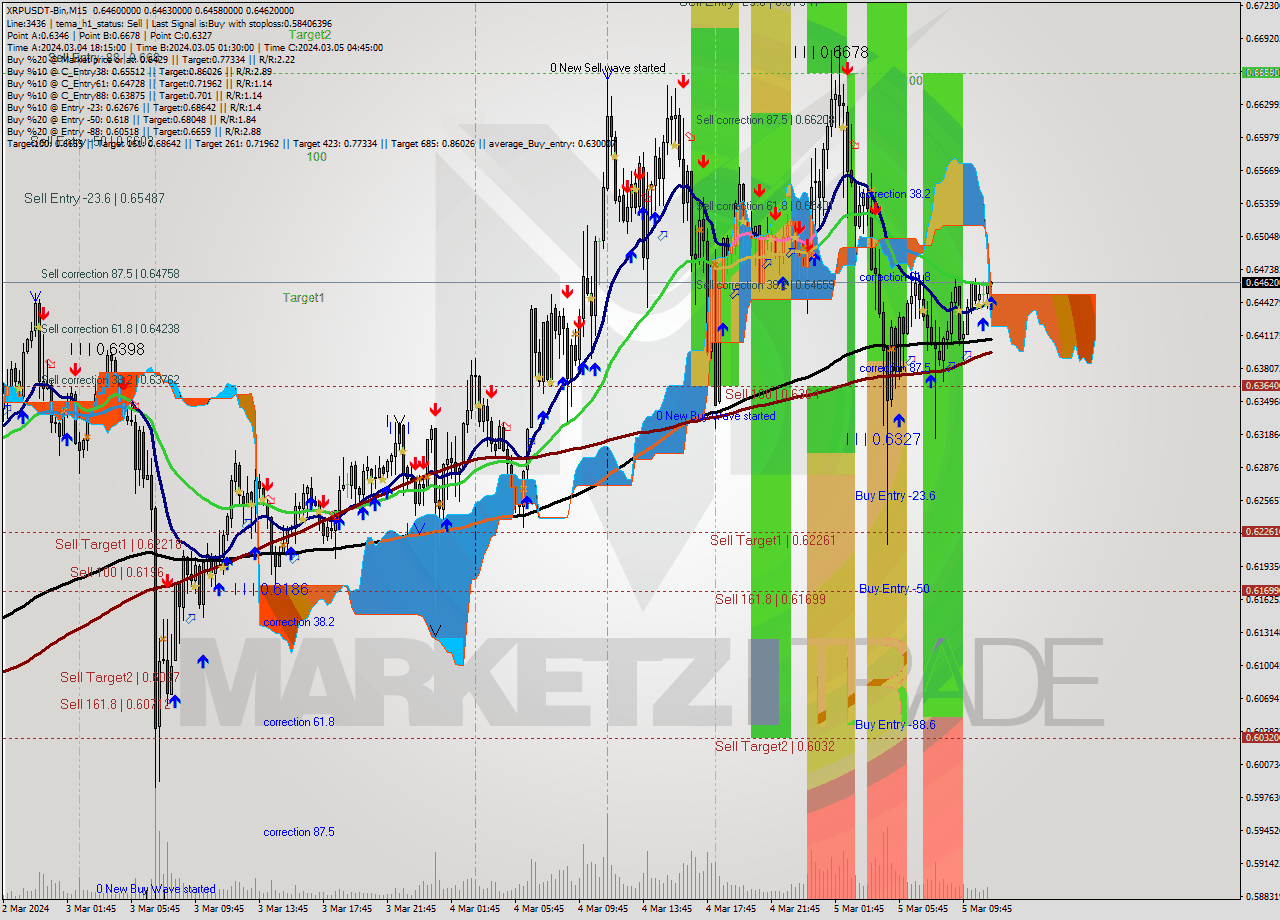The width and height of the screenshot is (1280, 920).
Task: Select the 'Buy Entry -23.6' label
Action: point(895,495)
